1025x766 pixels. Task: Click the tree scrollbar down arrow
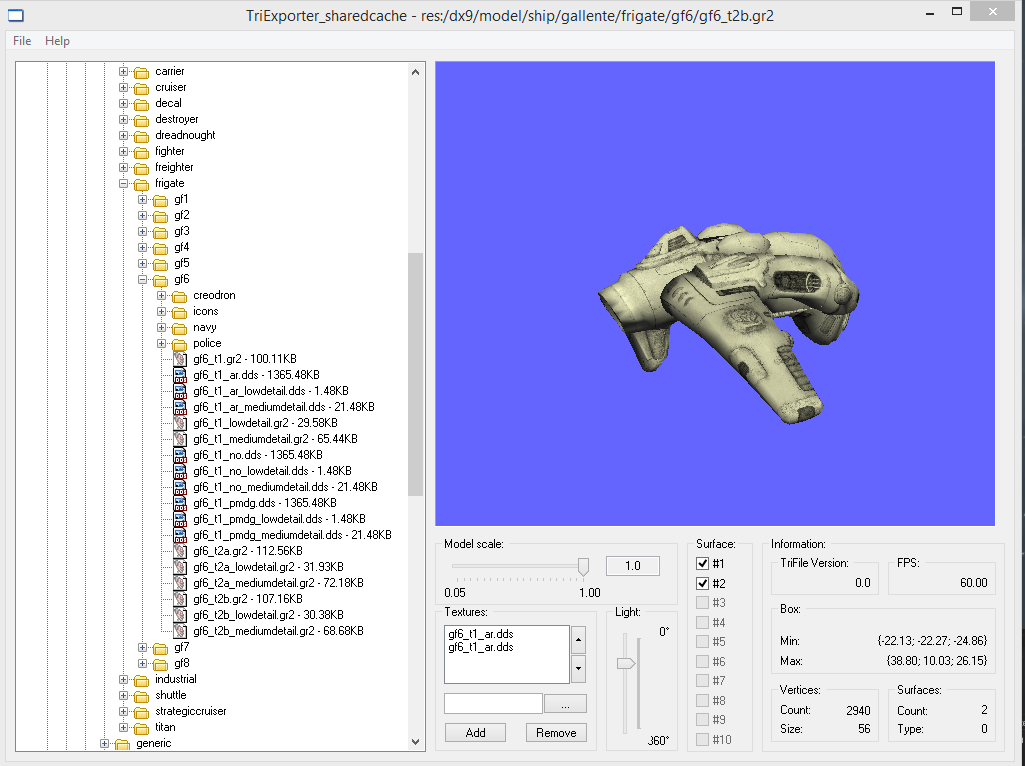click(x=416, y=742)
